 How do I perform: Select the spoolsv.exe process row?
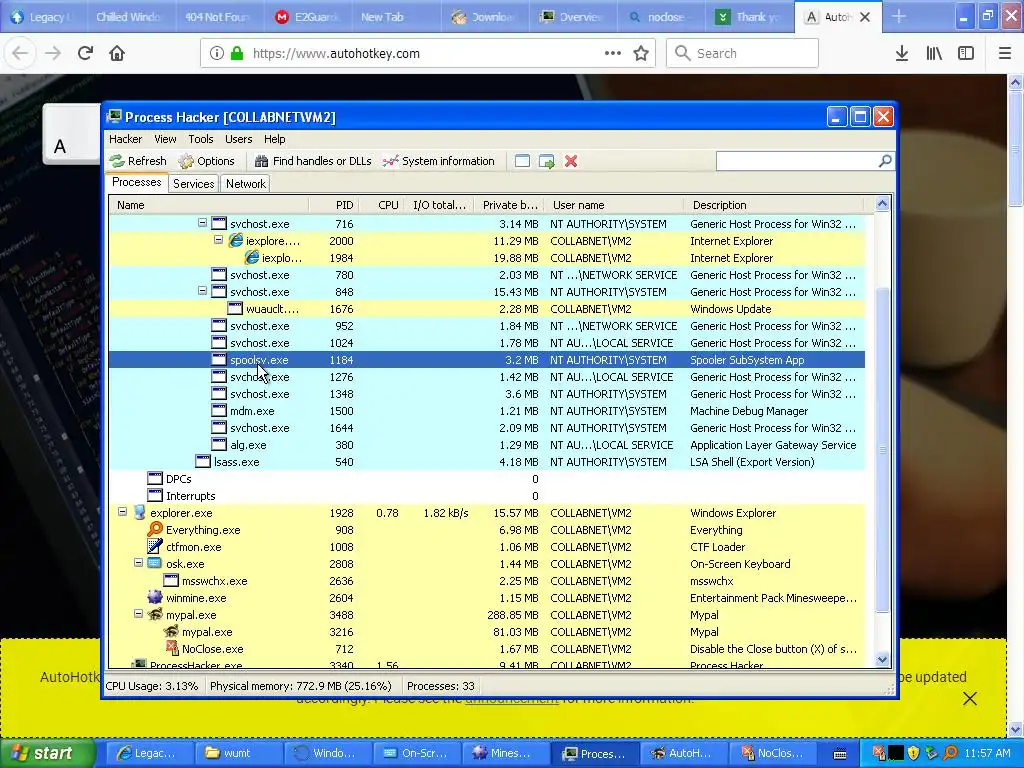click(x=487, y=360)
